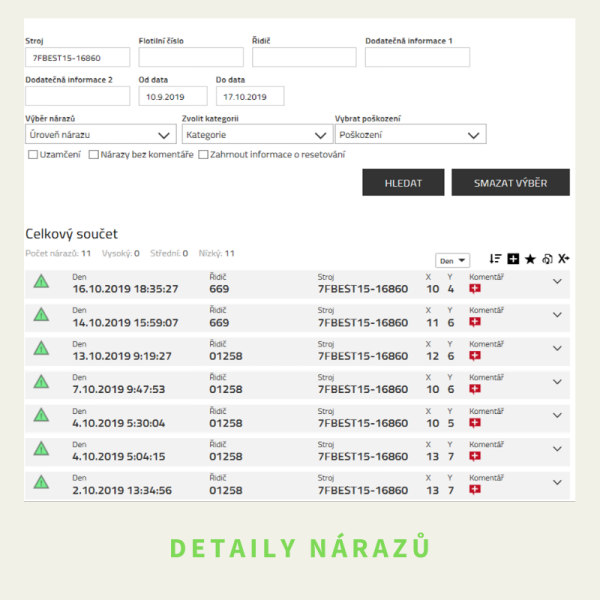Open the Den sorting dropdown
Viewport: 600px width, 600px height.
(454, 260)
